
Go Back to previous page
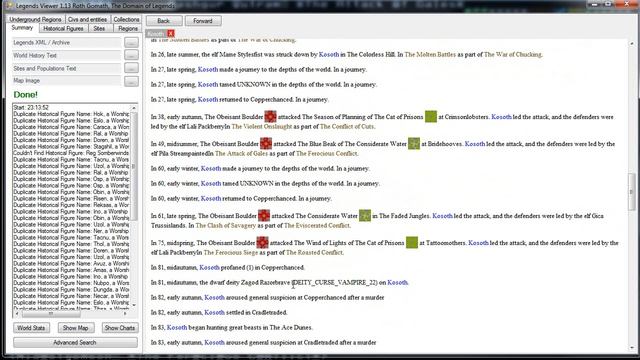click(164, 21)
